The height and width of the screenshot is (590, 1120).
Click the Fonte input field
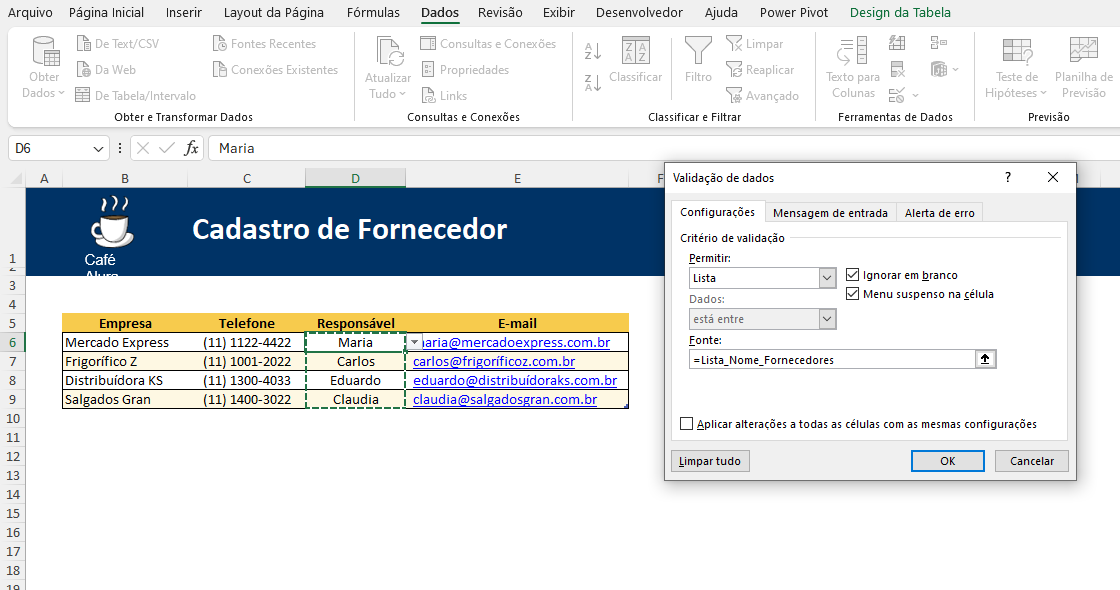coord(832,359)
